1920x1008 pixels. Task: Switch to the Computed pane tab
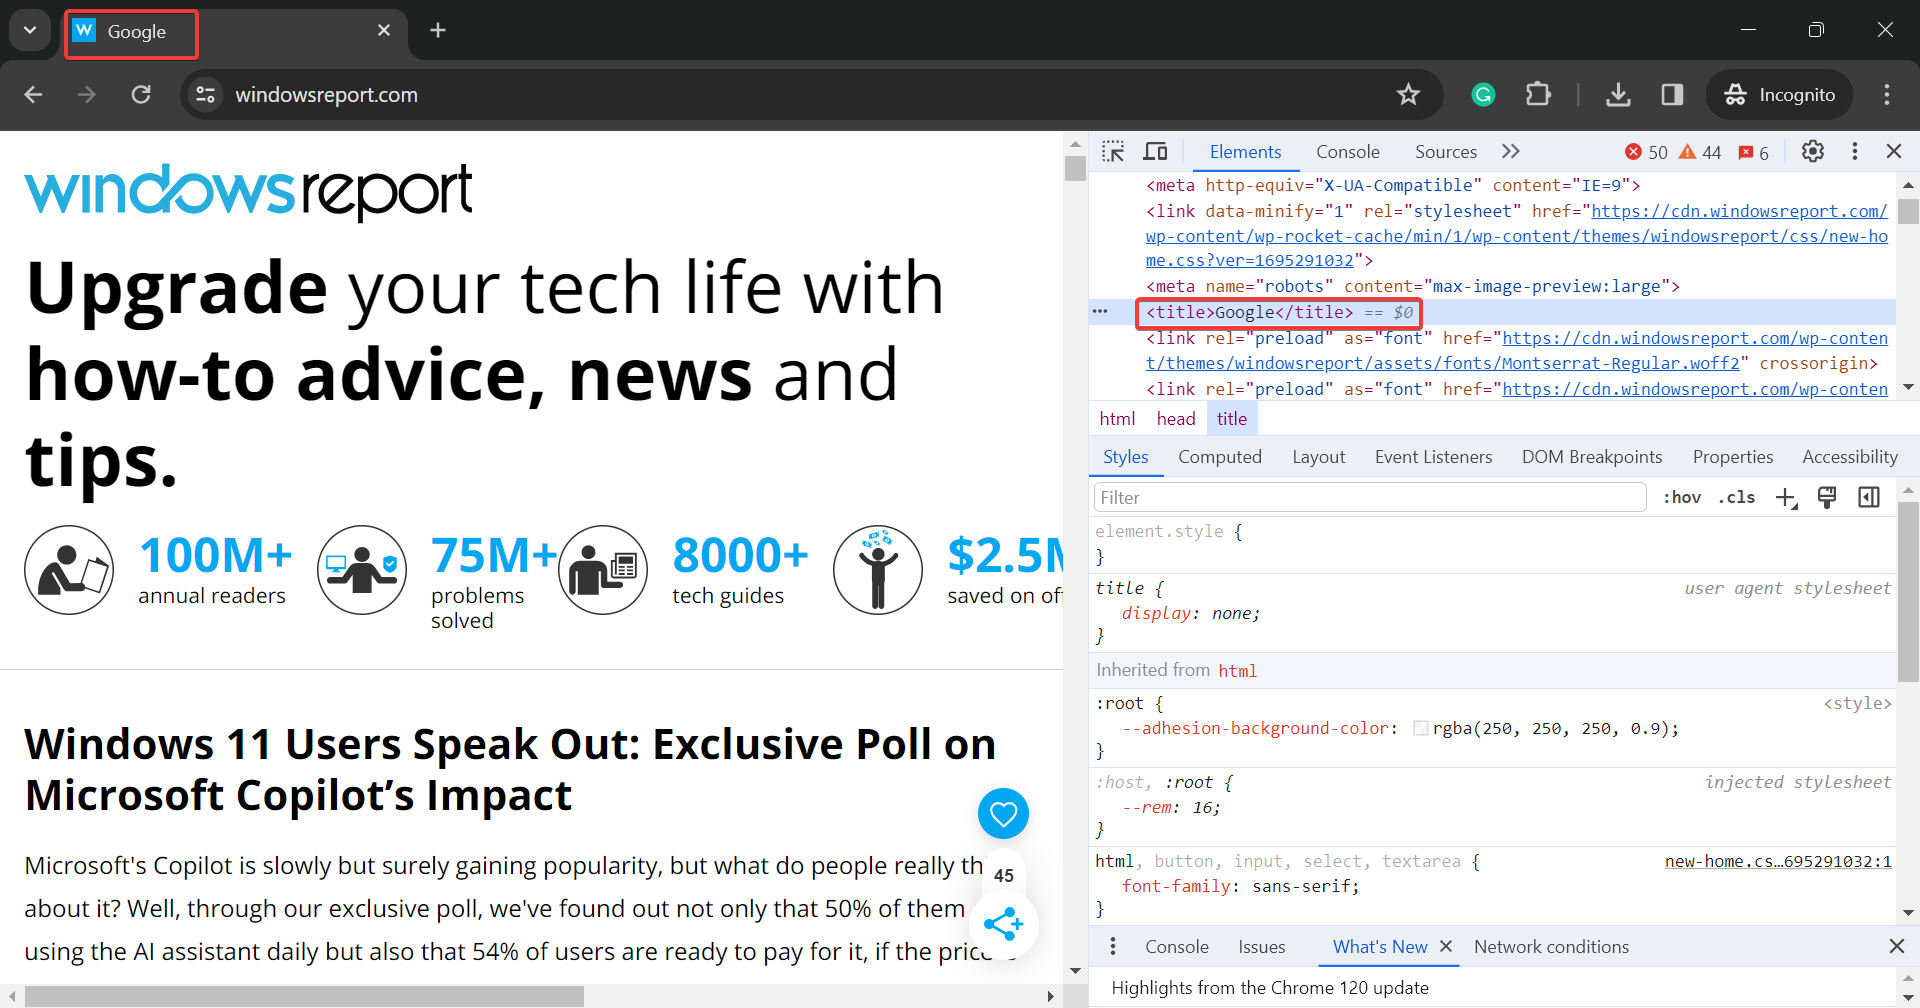pyautogui.click(x=1220, y=457)
